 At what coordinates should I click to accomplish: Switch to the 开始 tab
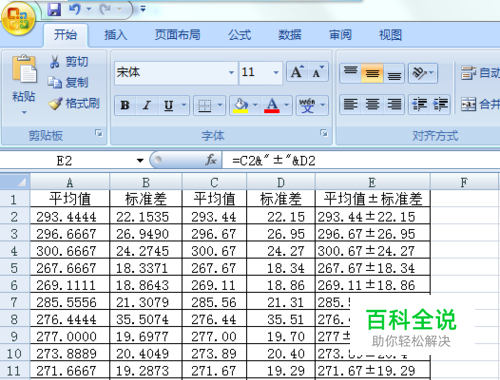[x=65, y=35]
